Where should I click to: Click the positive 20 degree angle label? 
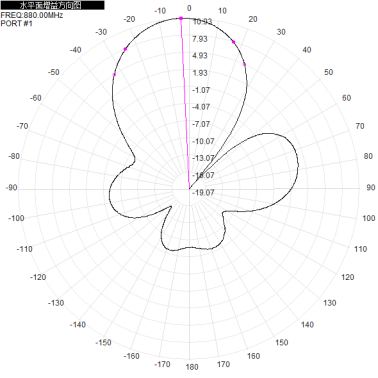click(253, 19)
